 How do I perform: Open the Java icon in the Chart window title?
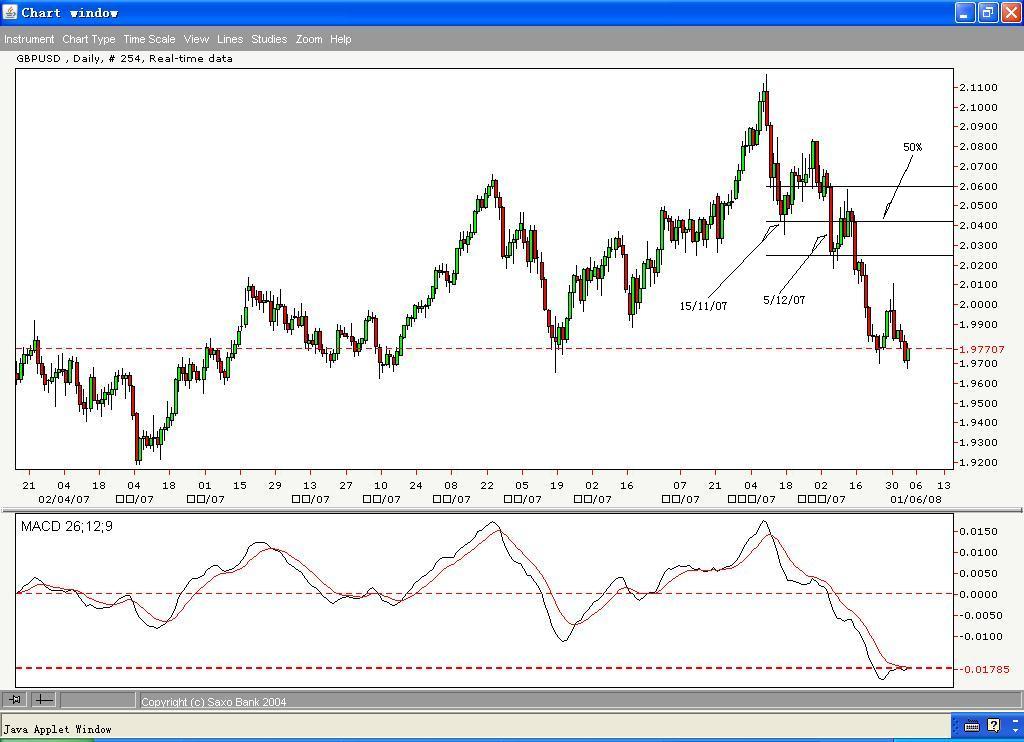coord(10,12)
